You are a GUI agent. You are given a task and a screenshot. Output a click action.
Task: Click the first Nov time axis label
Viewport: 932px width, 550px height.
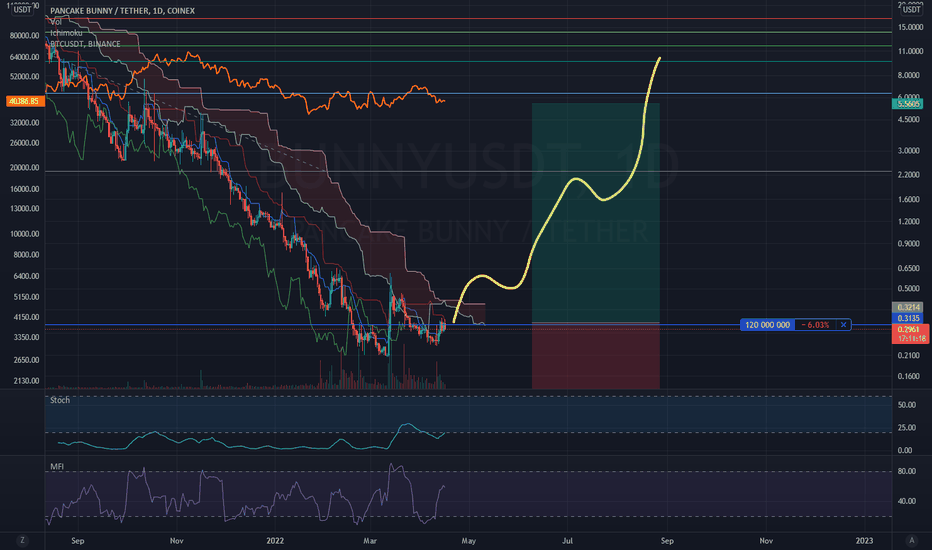tap(176, 541)
